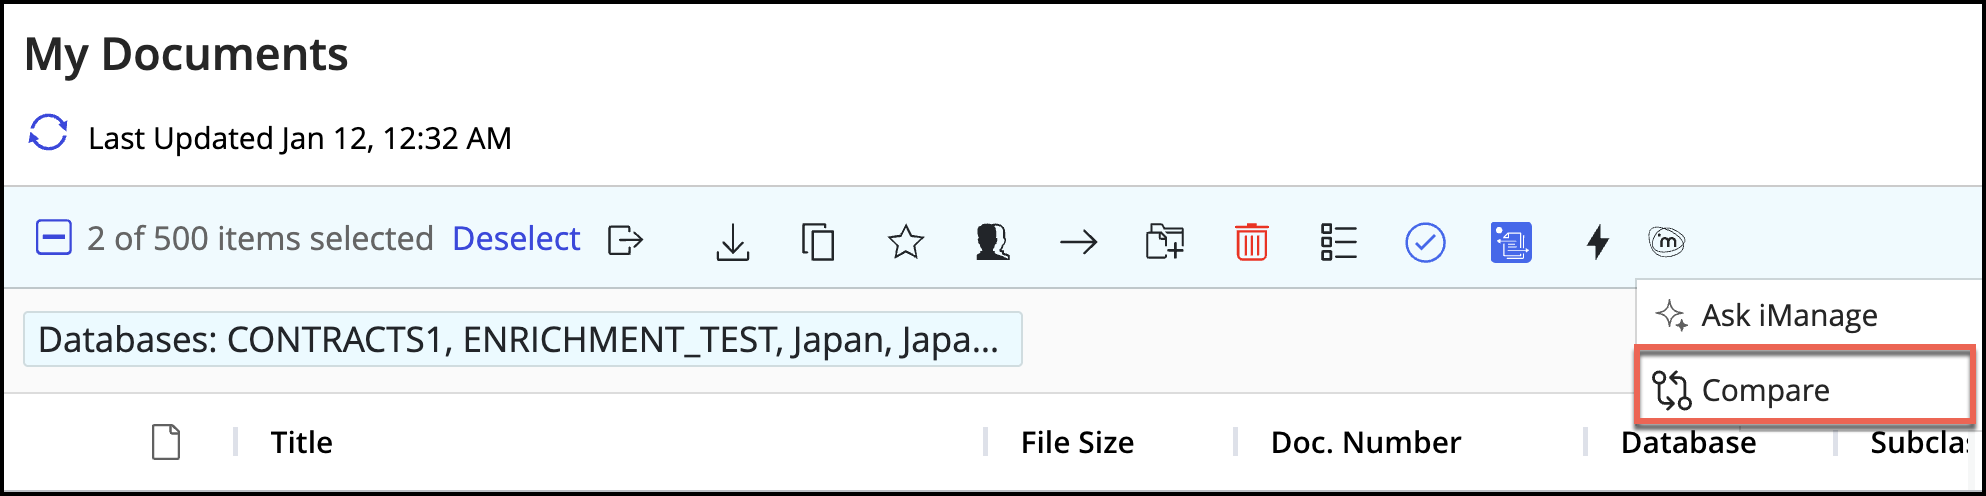Toggle the select-all items checkbox

pyautogui.click(x=54, y=239)
